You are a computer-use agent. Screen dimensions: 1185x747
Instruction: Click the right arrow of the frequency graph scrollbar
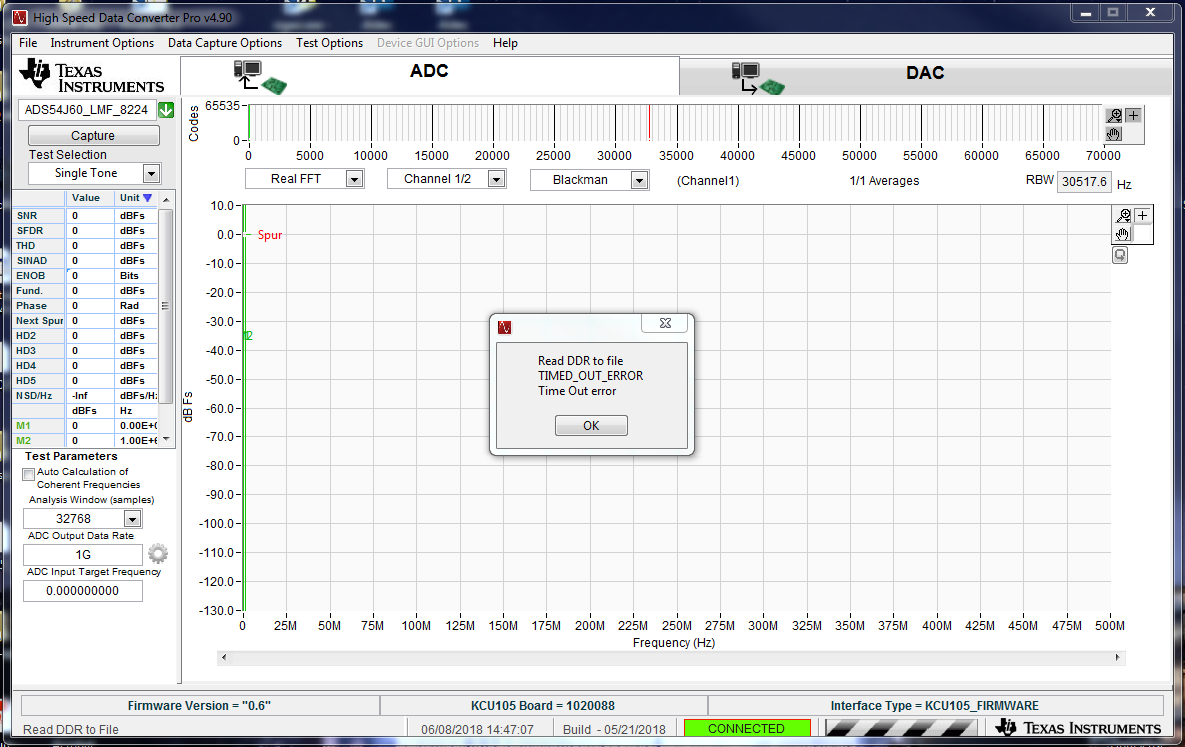tap(1118, 658)
